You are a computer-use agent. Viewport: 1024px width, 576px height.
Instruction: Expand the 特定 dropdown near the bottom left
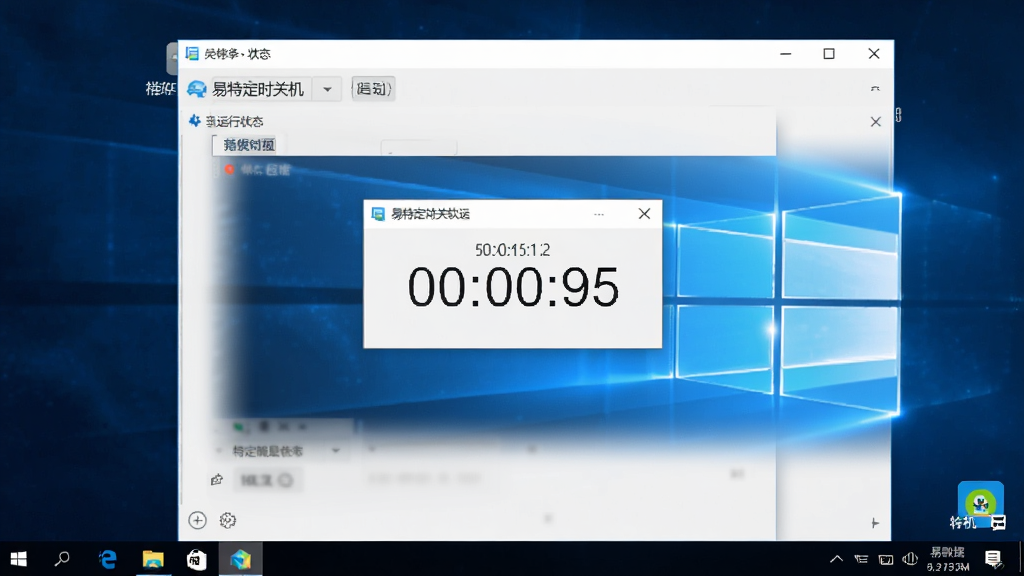336,451
